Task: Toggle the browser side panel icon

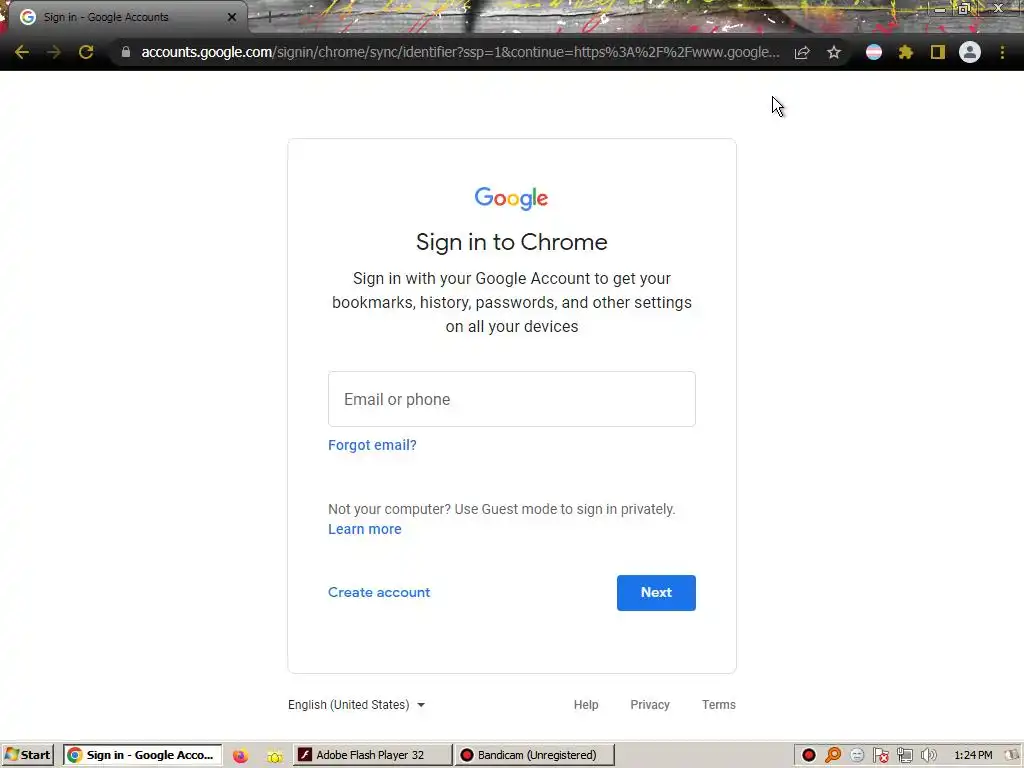Action: point(938,52)
